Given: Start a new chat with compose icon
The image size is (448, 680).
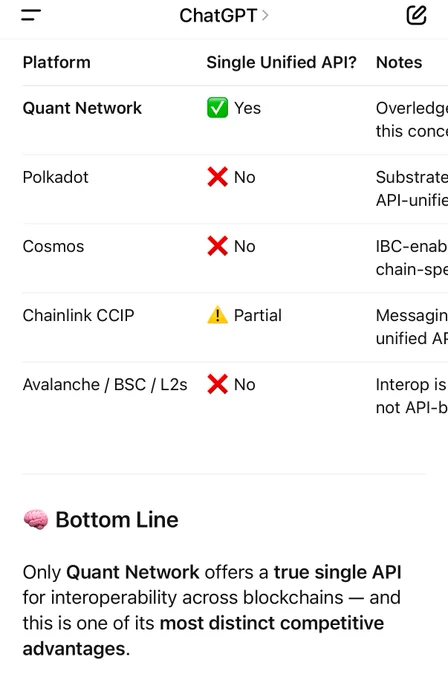Looking at the screenshot, I should [x=416, y=15].
